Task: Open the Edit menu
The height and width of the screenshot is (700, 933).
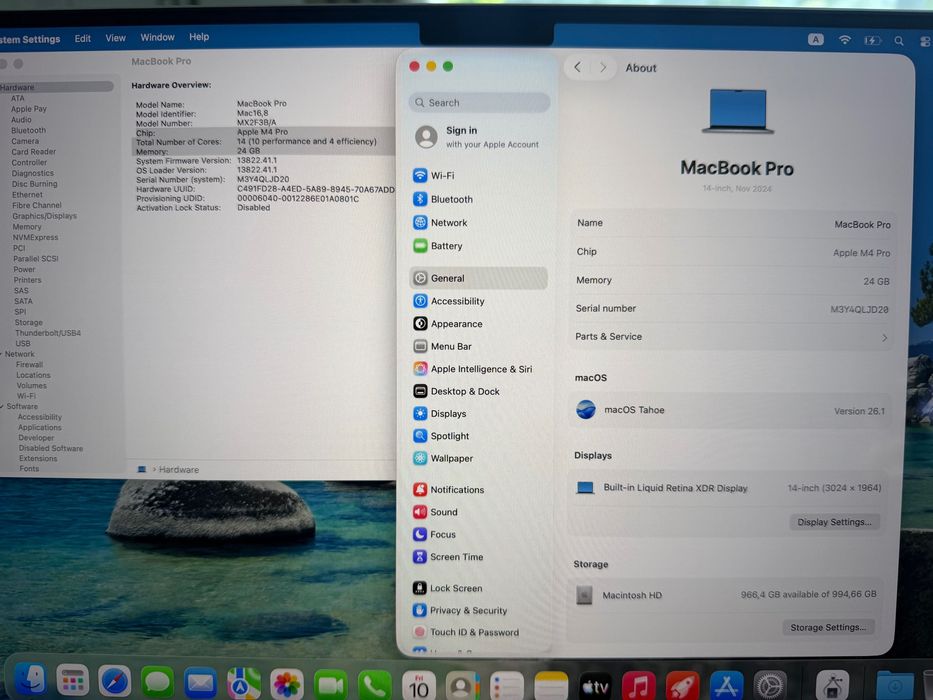Action: pyautogui.click(x=83, y=39)
